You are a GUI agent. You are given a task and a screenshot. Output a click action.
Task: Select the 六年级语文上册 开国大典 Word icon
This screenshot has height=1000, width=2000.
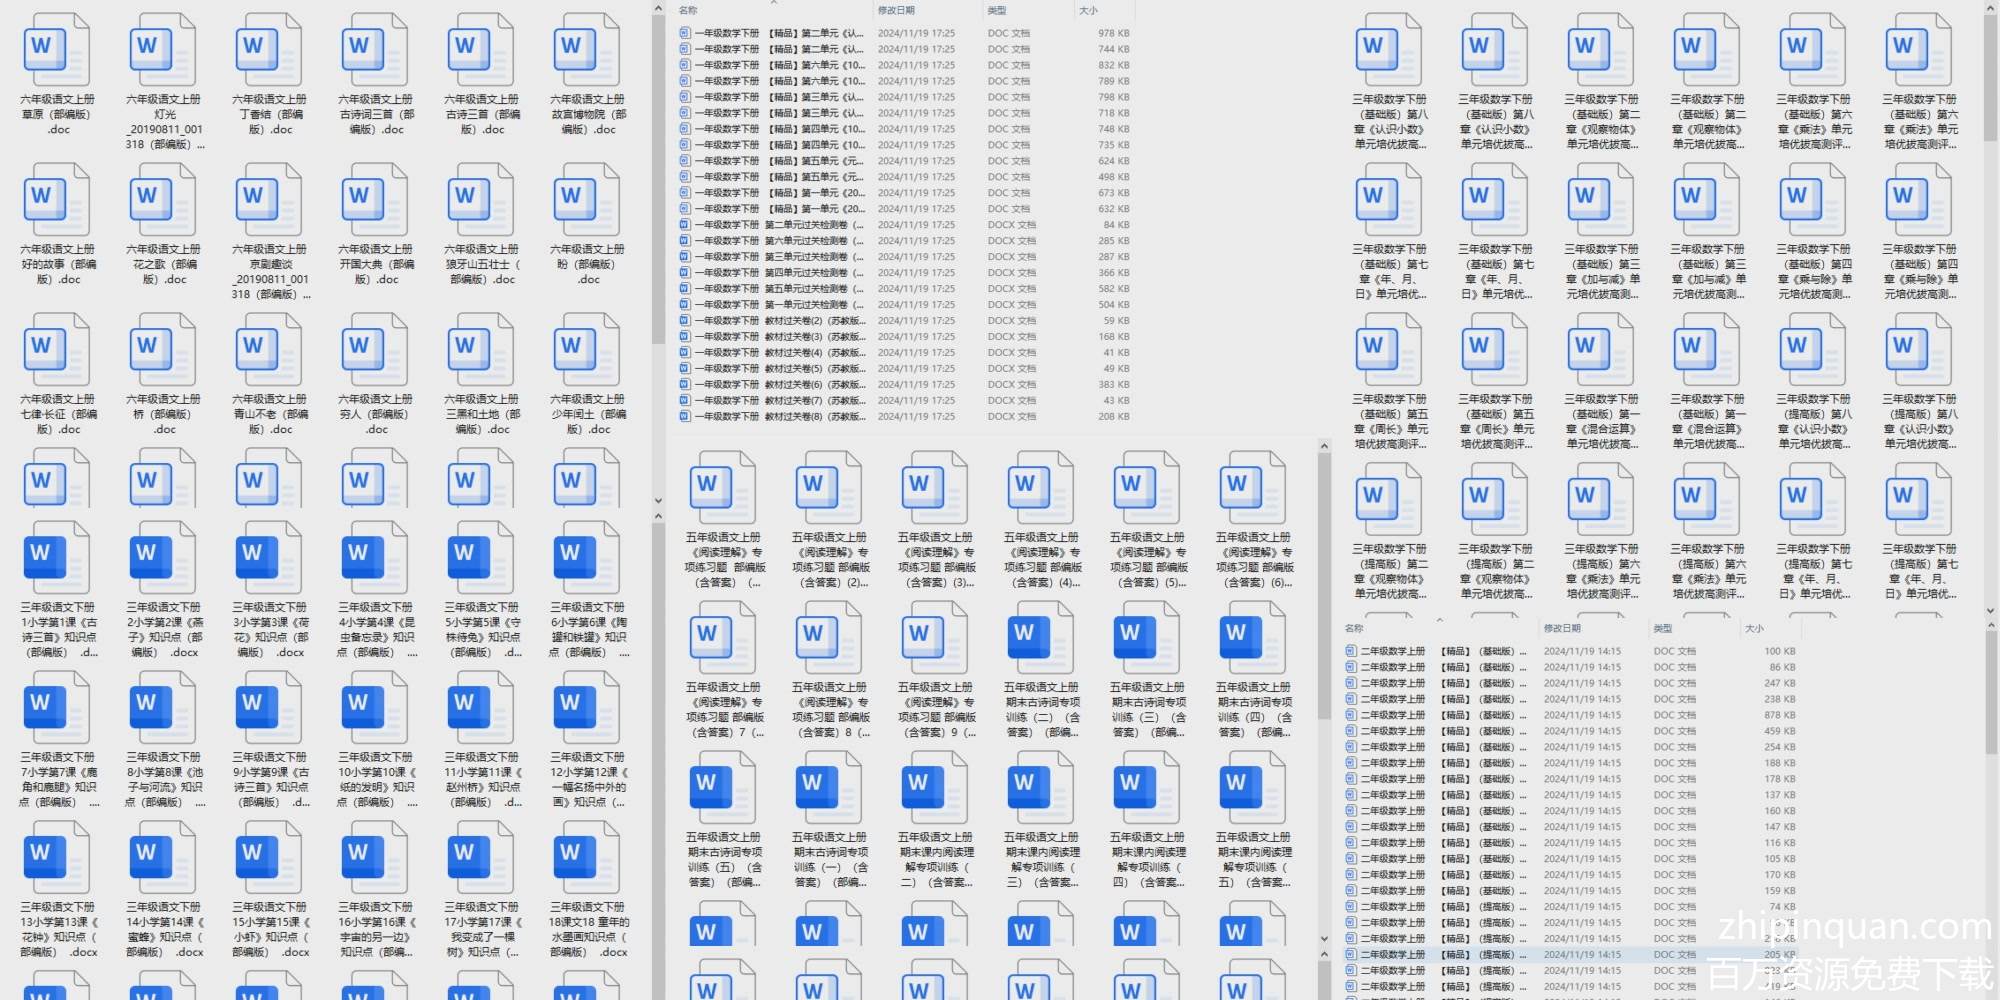click(375, 200)
